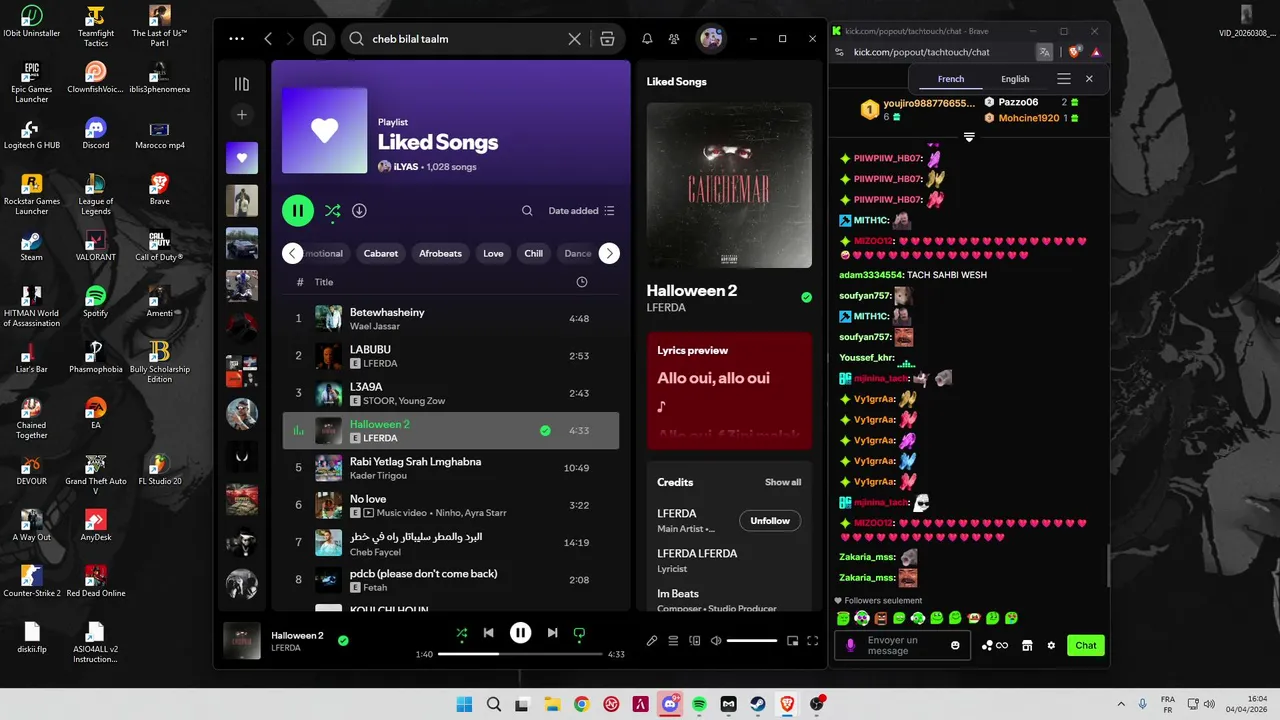Open the Windows Start button
The width and height of the screenshot is (1280, 720).
(x=464, y=705)
